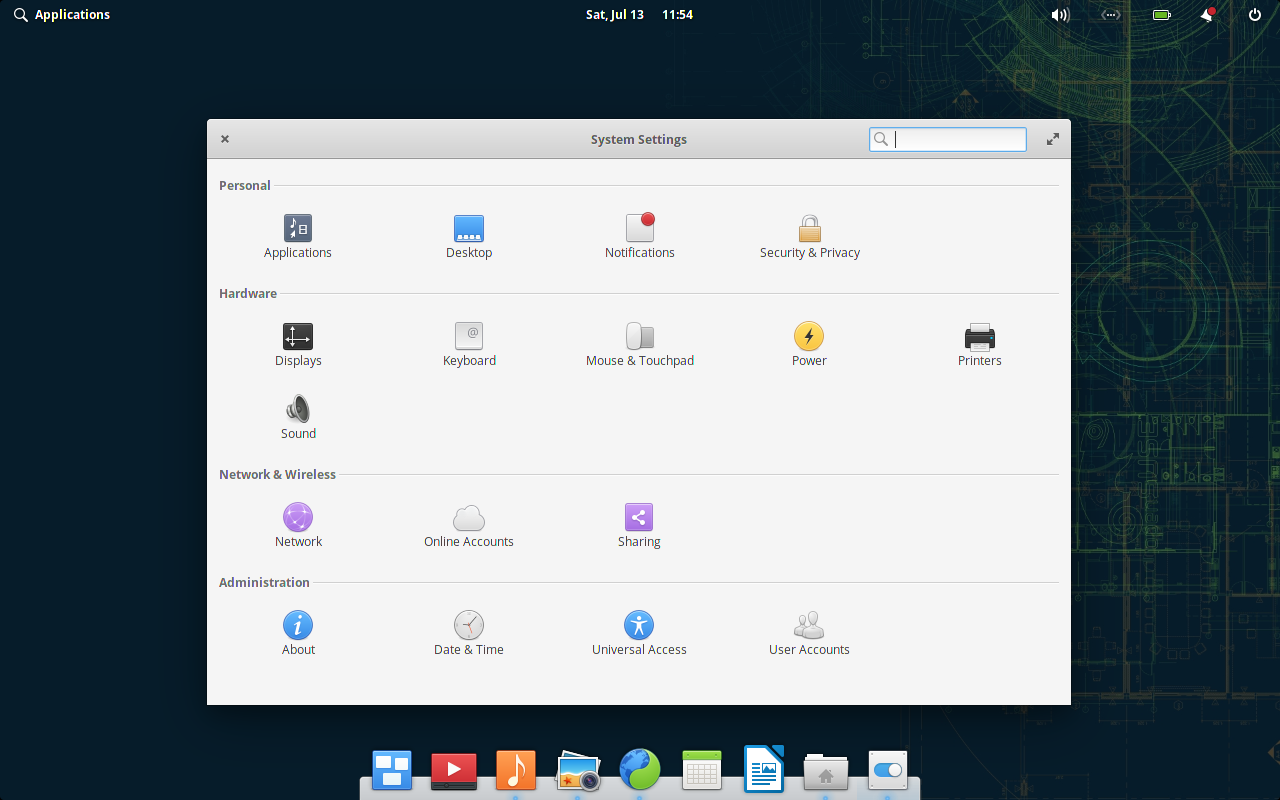This screenshot has width=1280, height=800.
Task: Open the Applications menu in top panel
Action: click(62, 15)
